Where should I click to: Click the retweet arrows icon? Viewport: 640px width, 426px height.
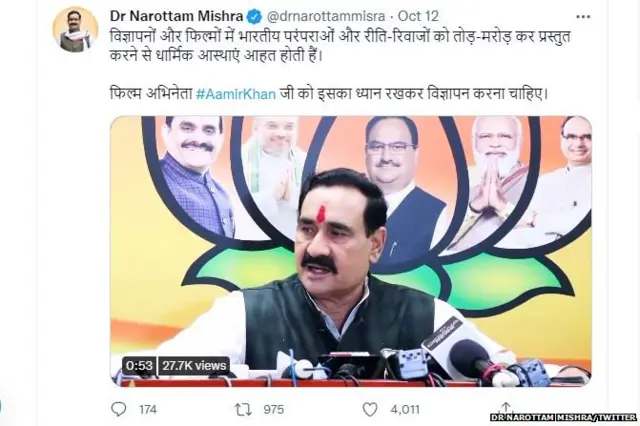tap(243, 409)
